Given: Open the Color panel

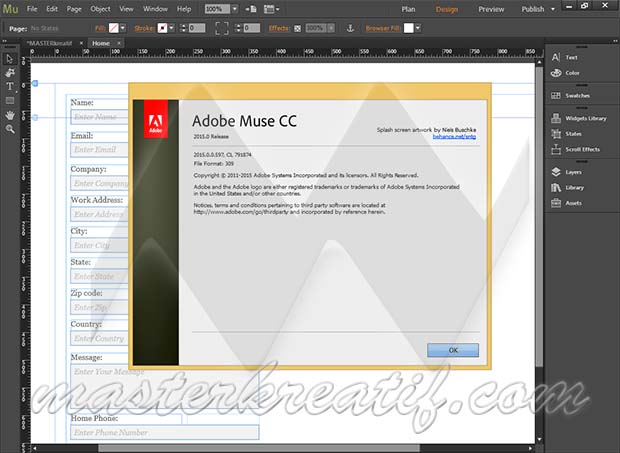Looking at the screenshot, I should [x=565, y=73].
